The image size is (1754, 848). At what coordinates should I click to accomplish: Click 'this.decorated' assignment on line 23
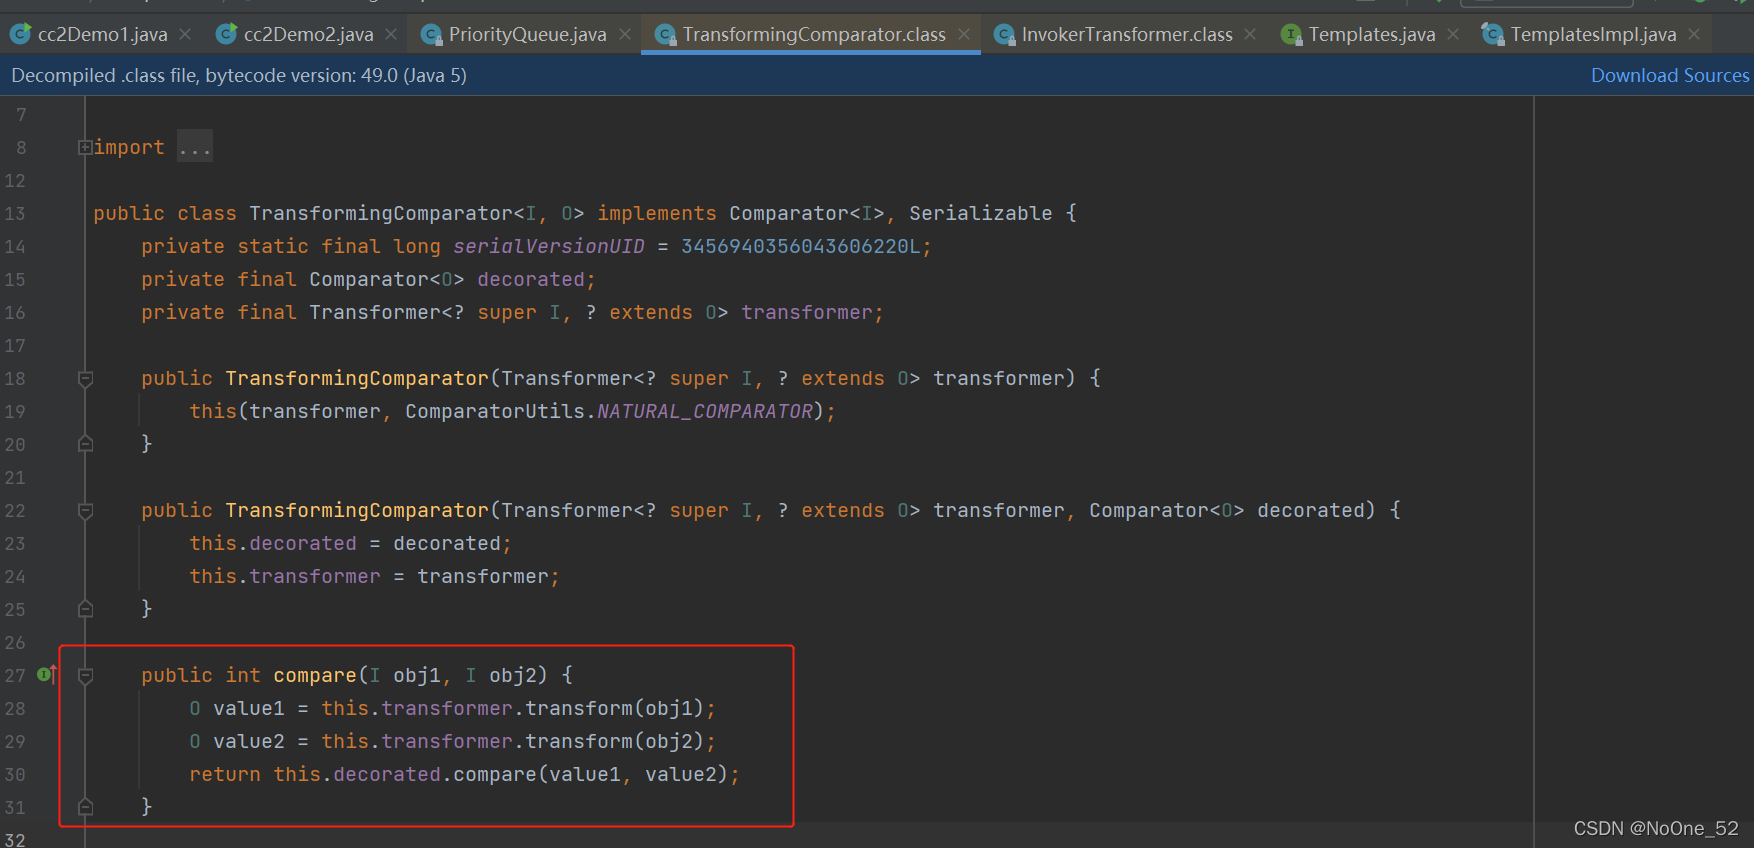click(273, 543)
